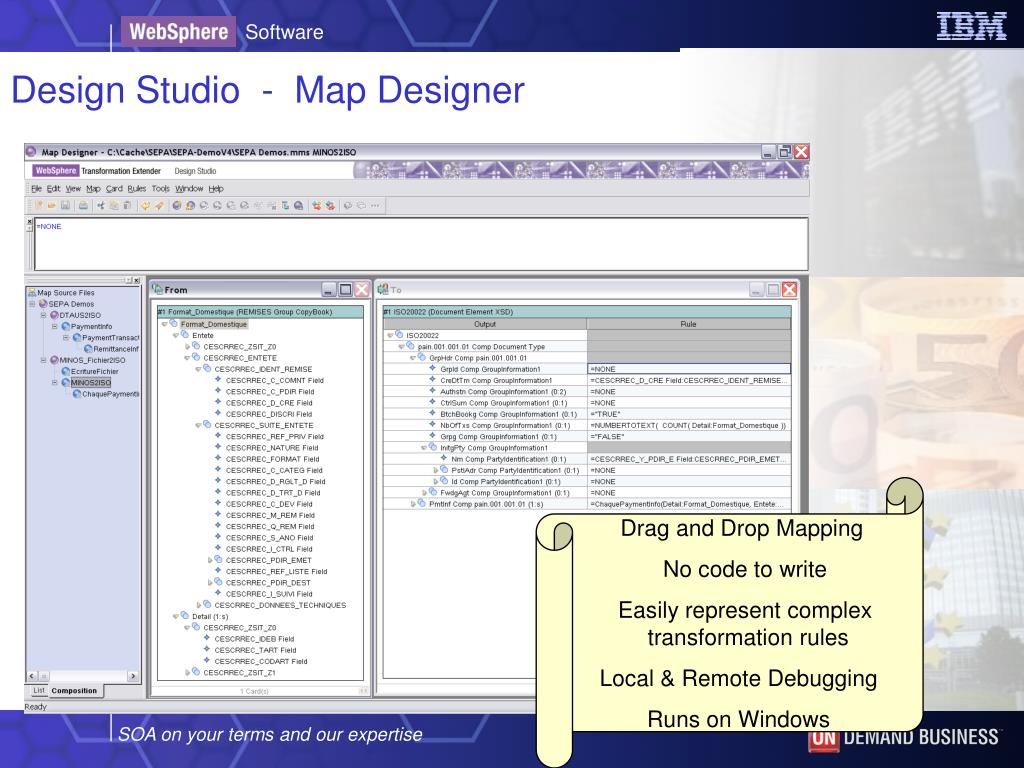Click the New map toolbar icon
Screen dimensions: 1024x768
(39, 206)
